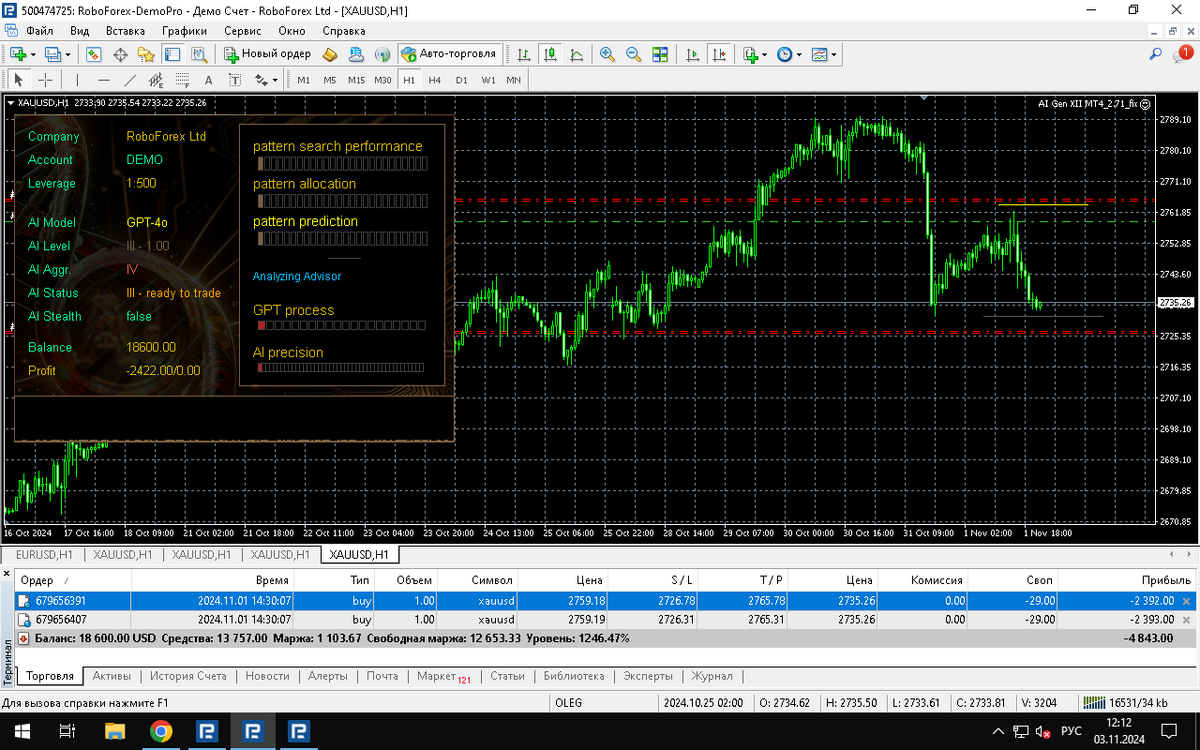Screen dimensions: 1200x750
Task: Open Chrome from the Windows taskbar
Action: pyautogui.click(x=161, y=731)
